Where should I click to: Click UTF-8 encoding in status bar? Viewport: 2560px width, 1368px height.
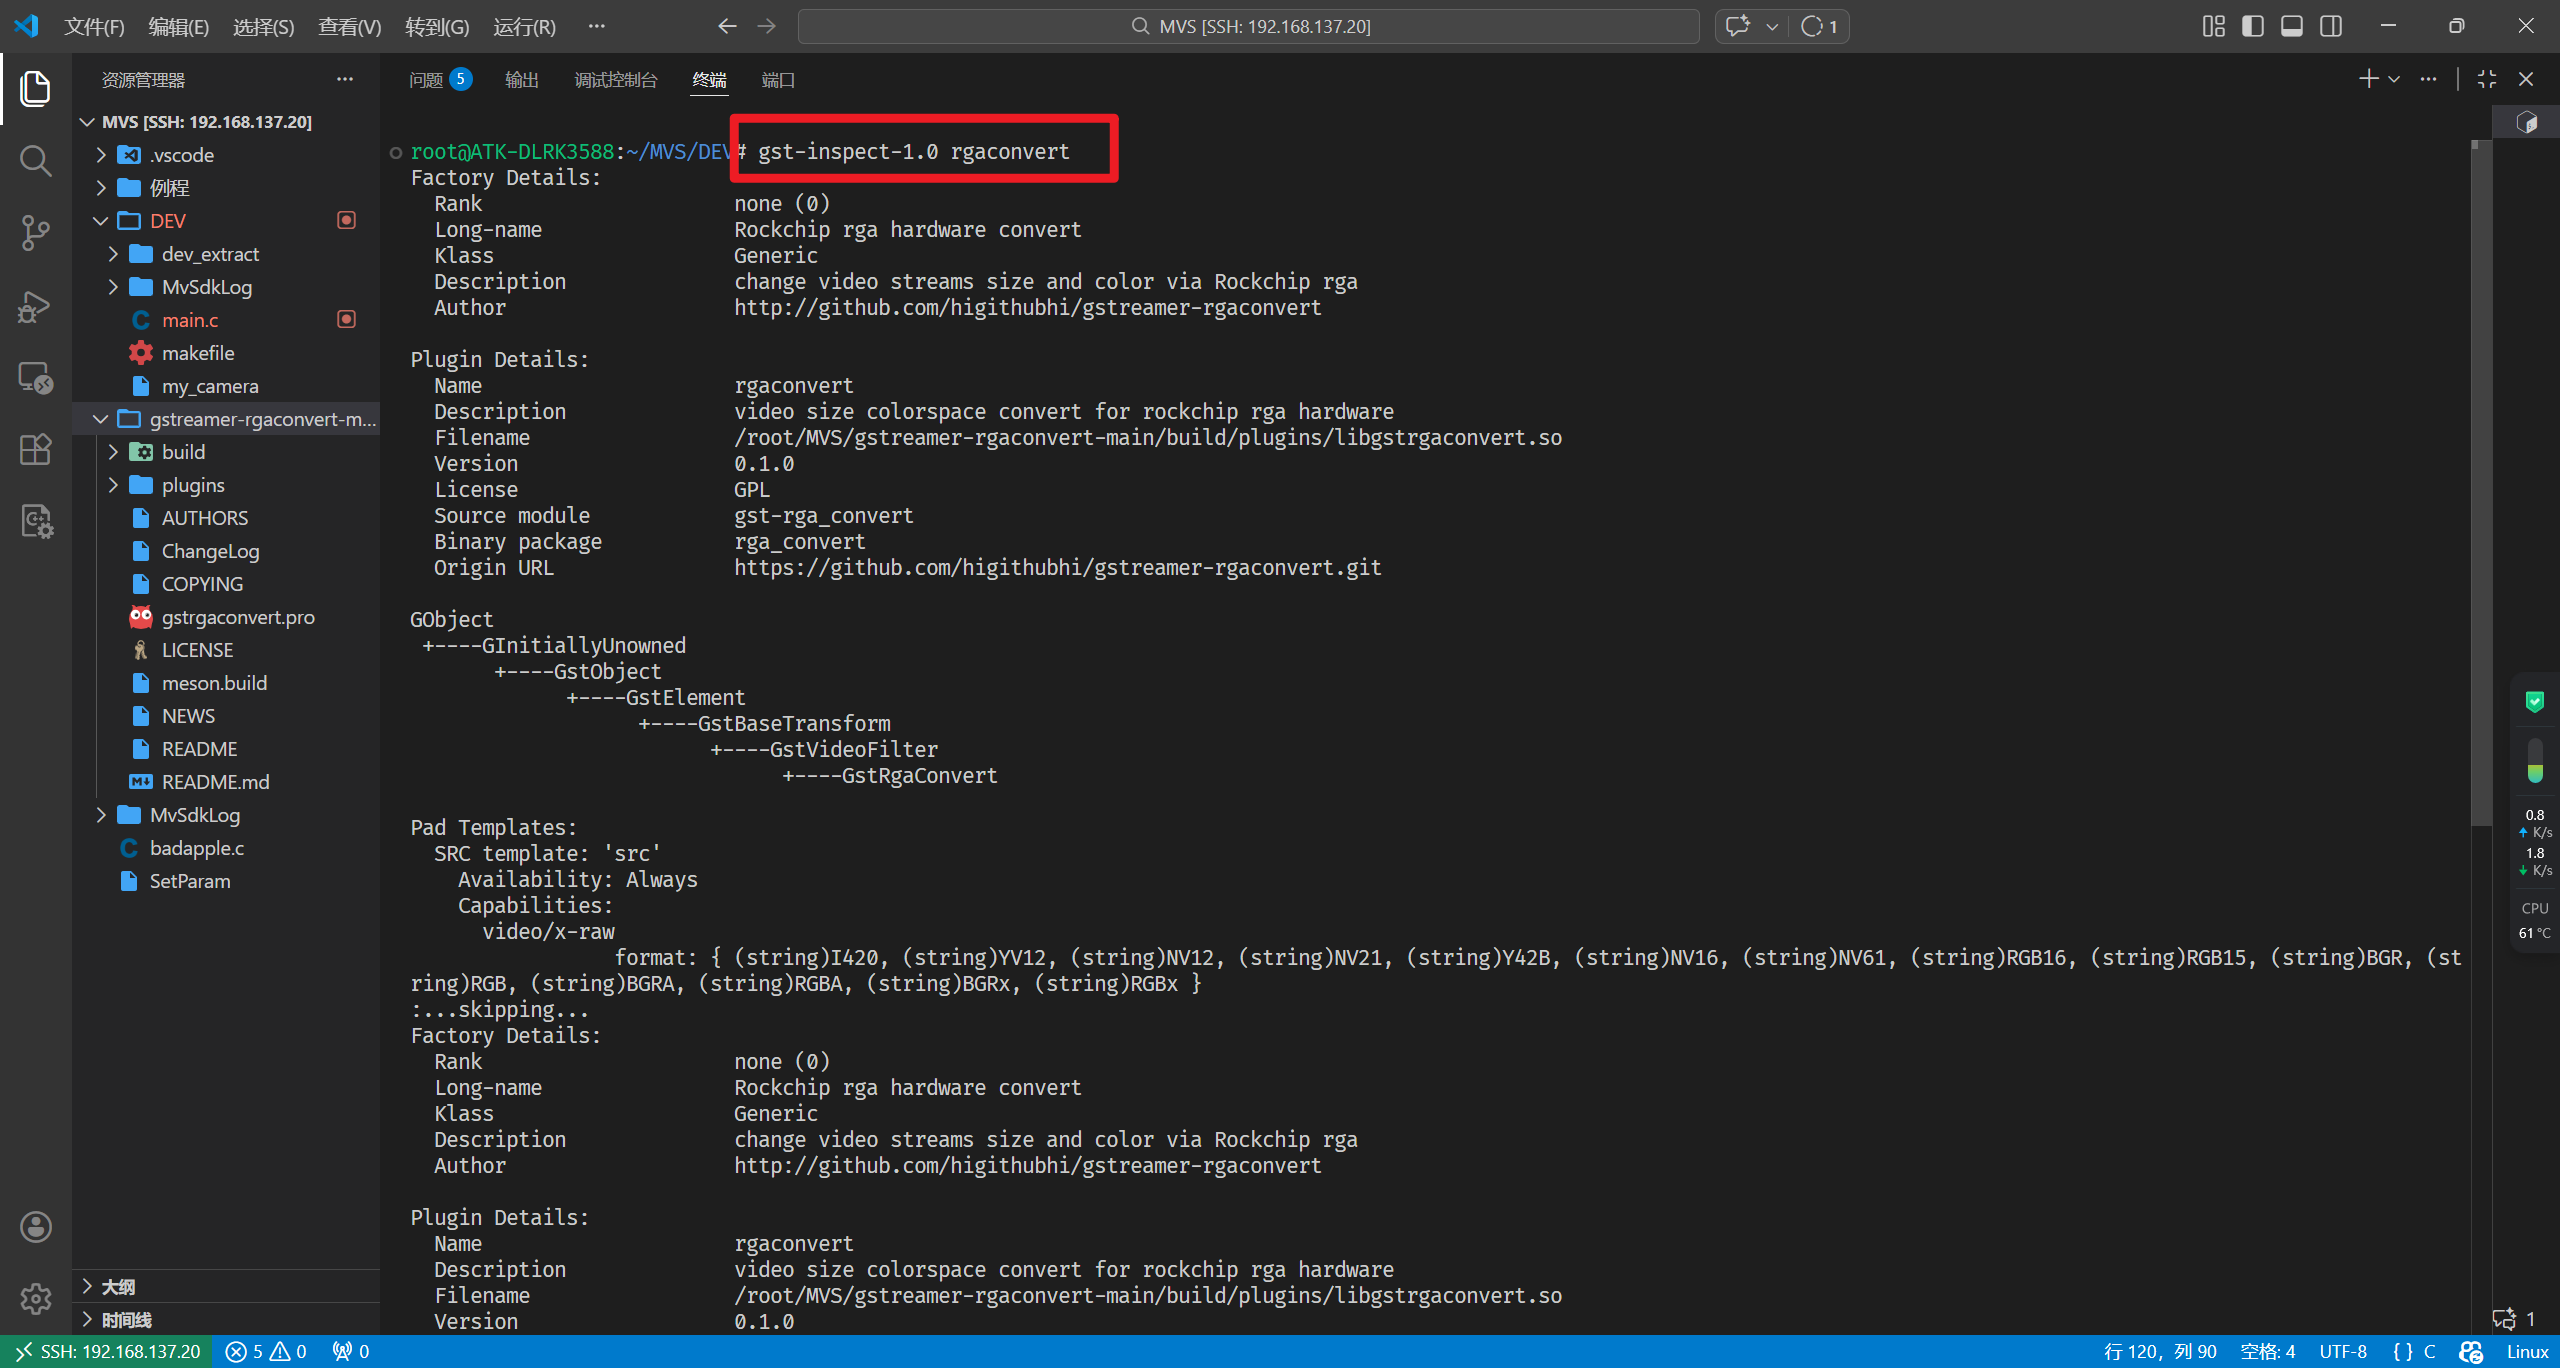pyautogui.click(x=2342, y=1352)
